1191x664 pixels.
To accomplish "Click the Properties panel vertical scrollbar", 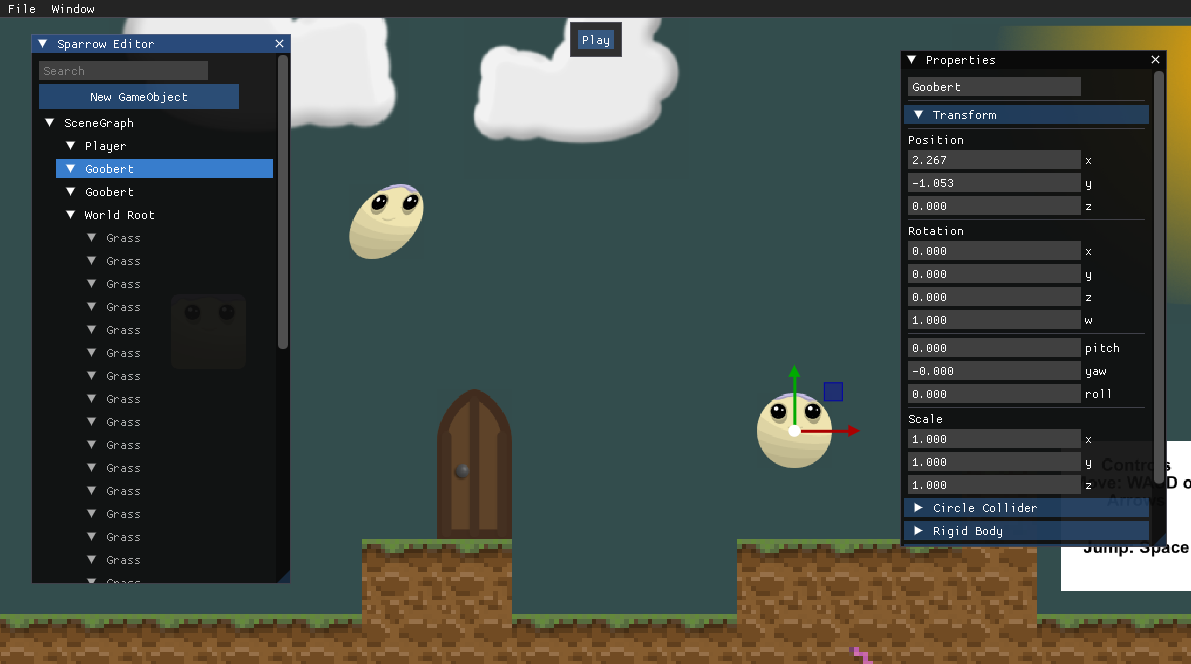I will click(x=1158, y=277).
